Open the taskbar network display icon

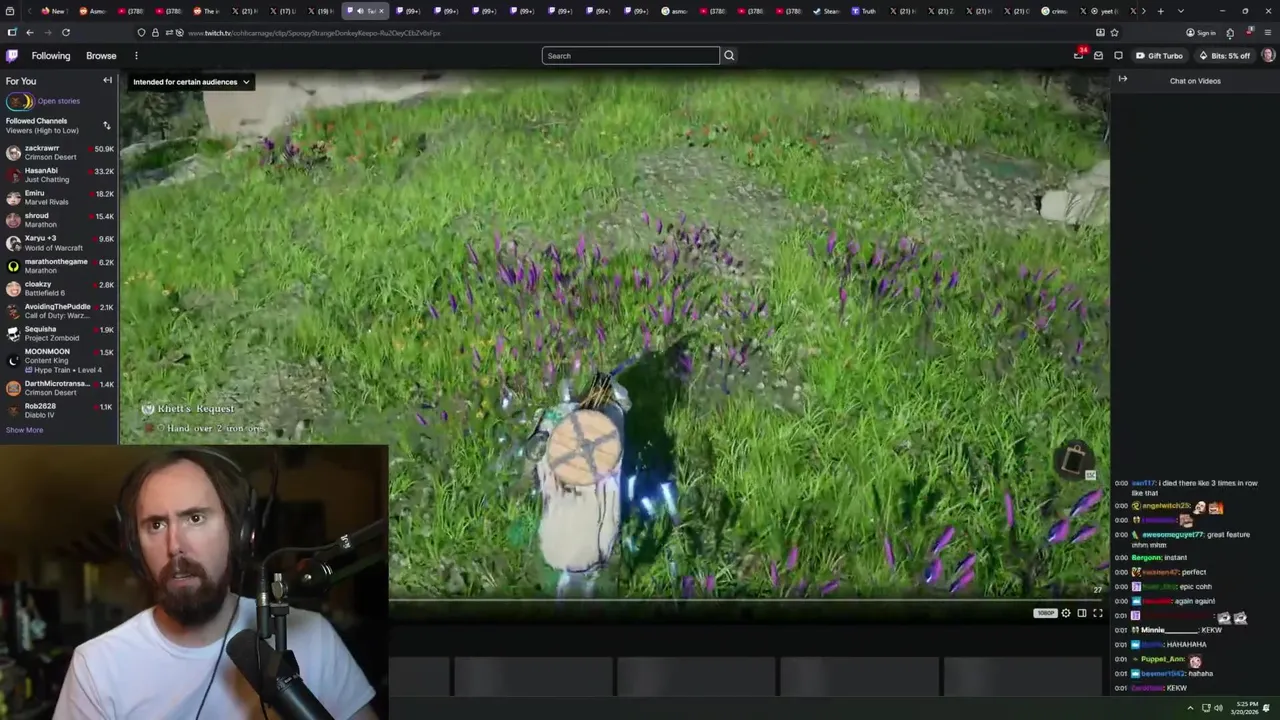[x=1205, y=708]
